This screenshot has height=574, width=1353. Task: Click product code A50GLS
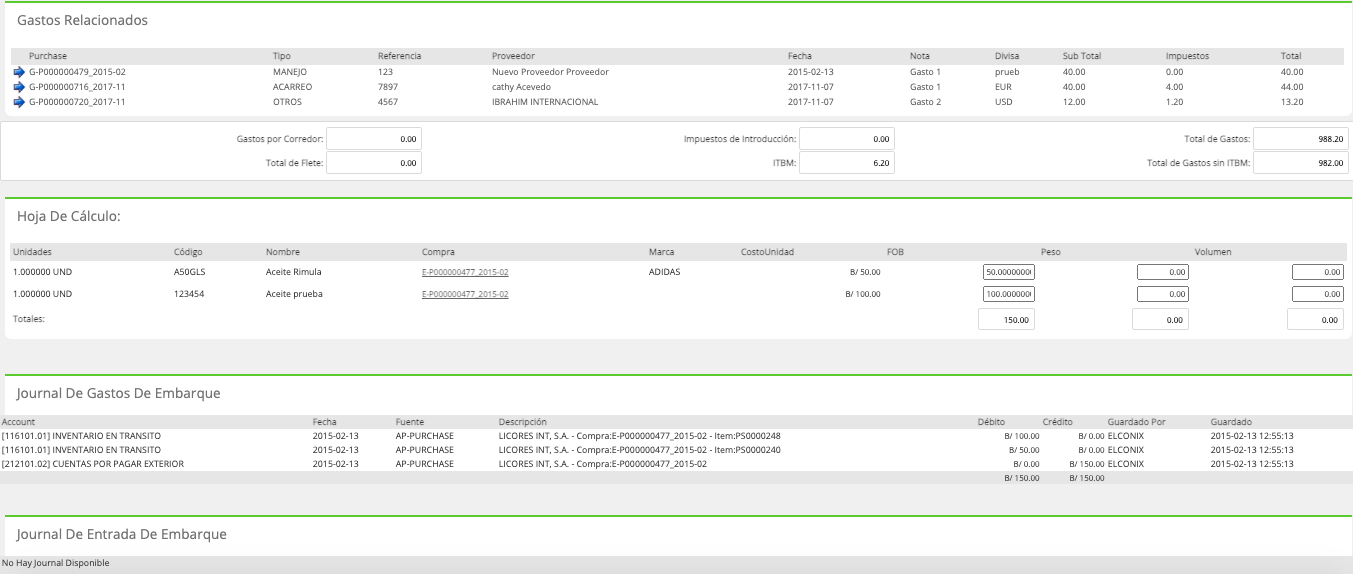tap(190, 272)
